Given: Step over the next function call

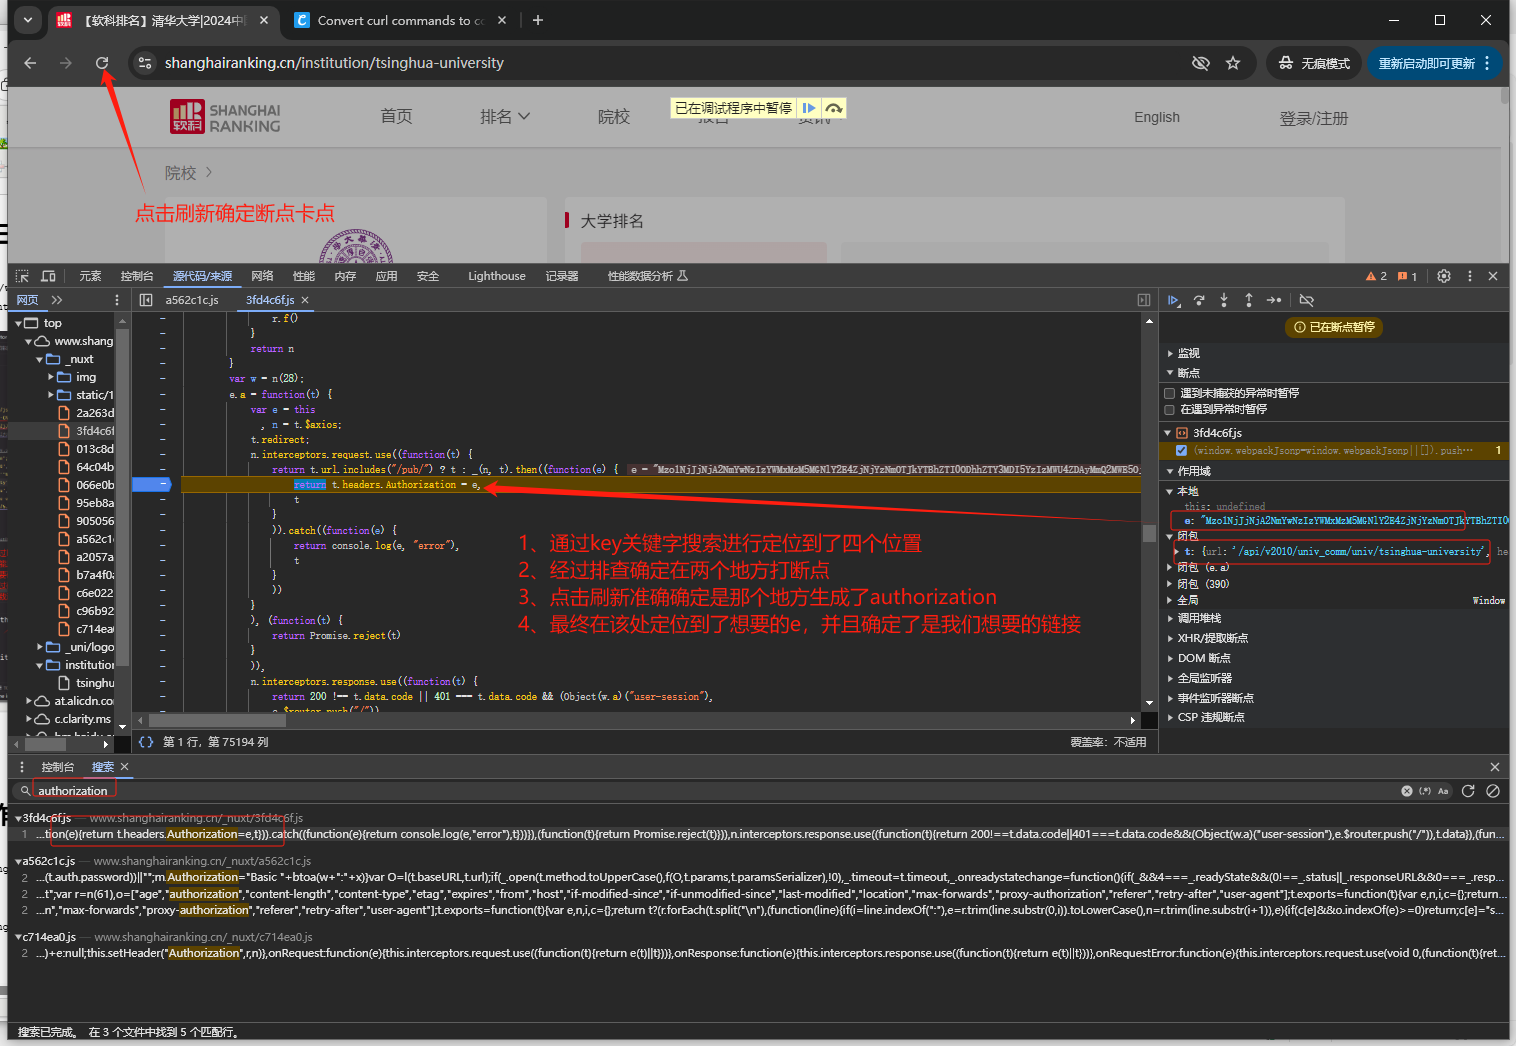Looking at the screenshot, I should click(1199, 300).
